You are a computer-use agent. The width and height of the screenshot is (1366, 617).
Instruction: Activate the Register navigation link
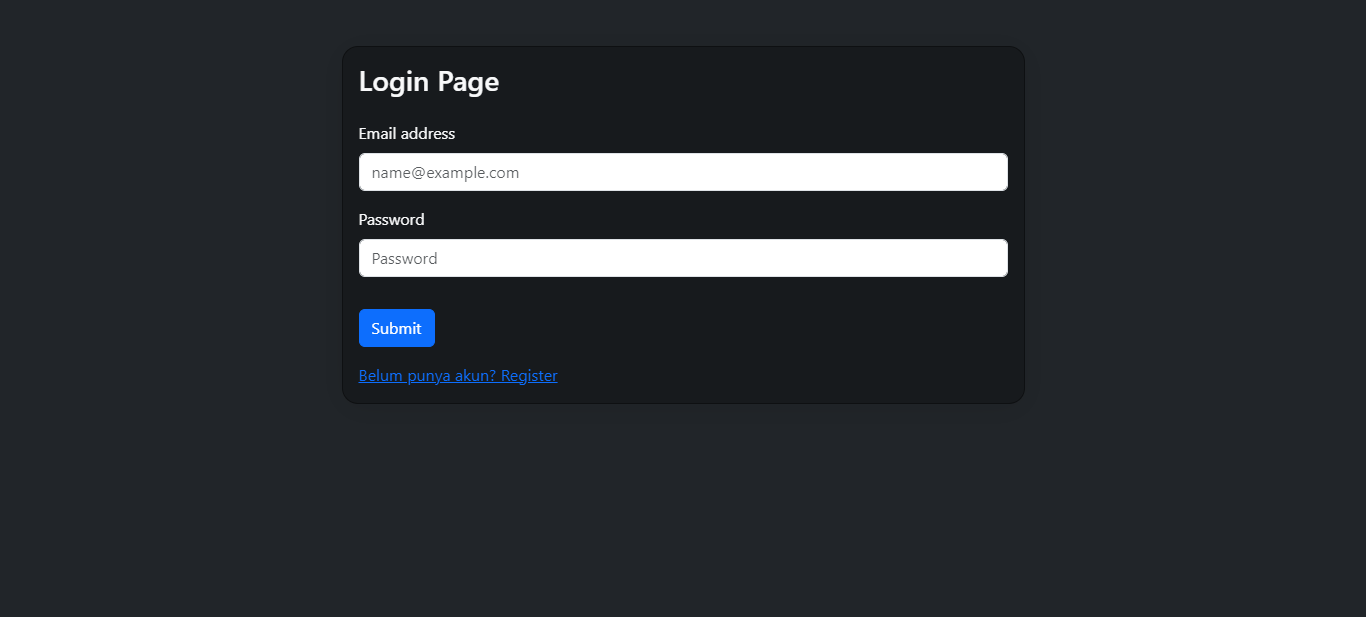(529, 375)
